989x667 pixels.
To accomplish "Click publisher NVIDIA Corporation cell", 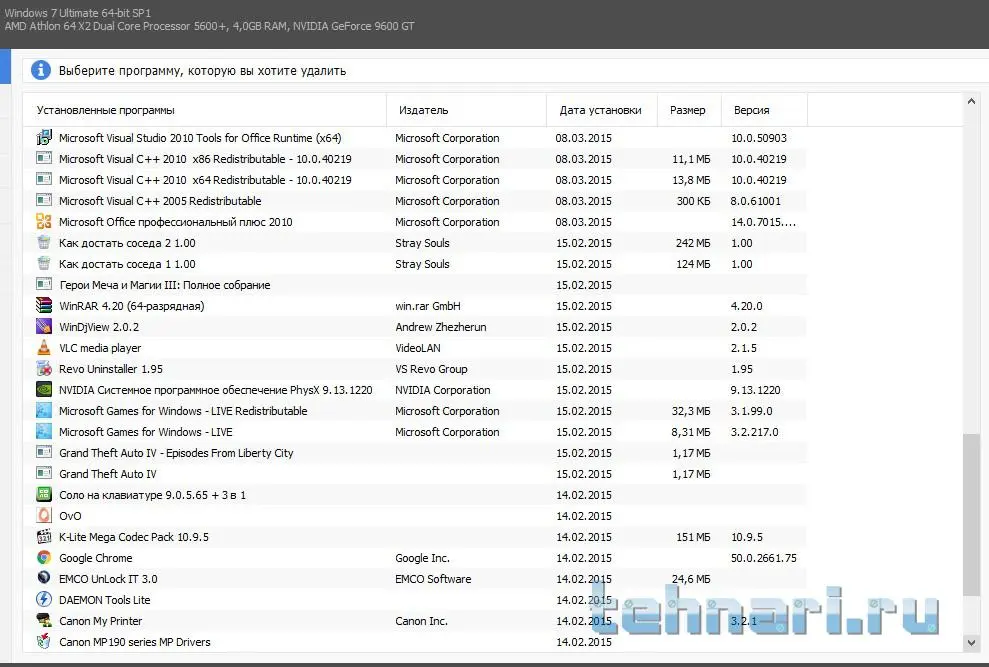I will point(442,390).
